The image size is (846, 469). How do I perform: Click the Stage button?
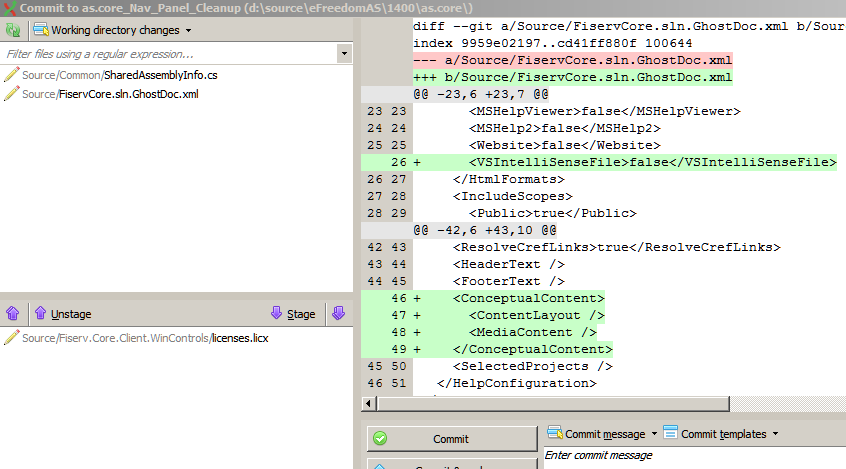(x=293, y=314)
